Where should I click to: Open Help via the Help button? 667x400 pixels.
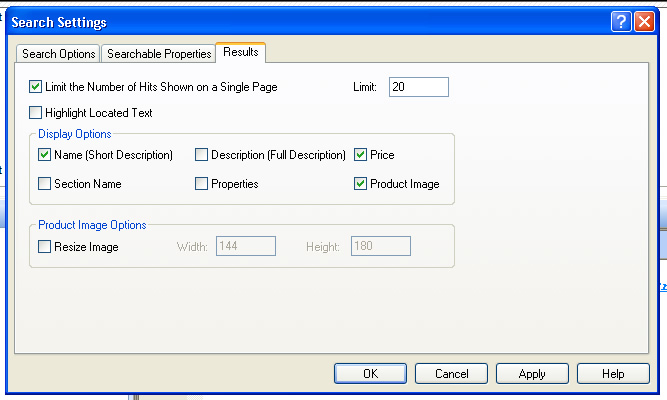pos(613,374)
